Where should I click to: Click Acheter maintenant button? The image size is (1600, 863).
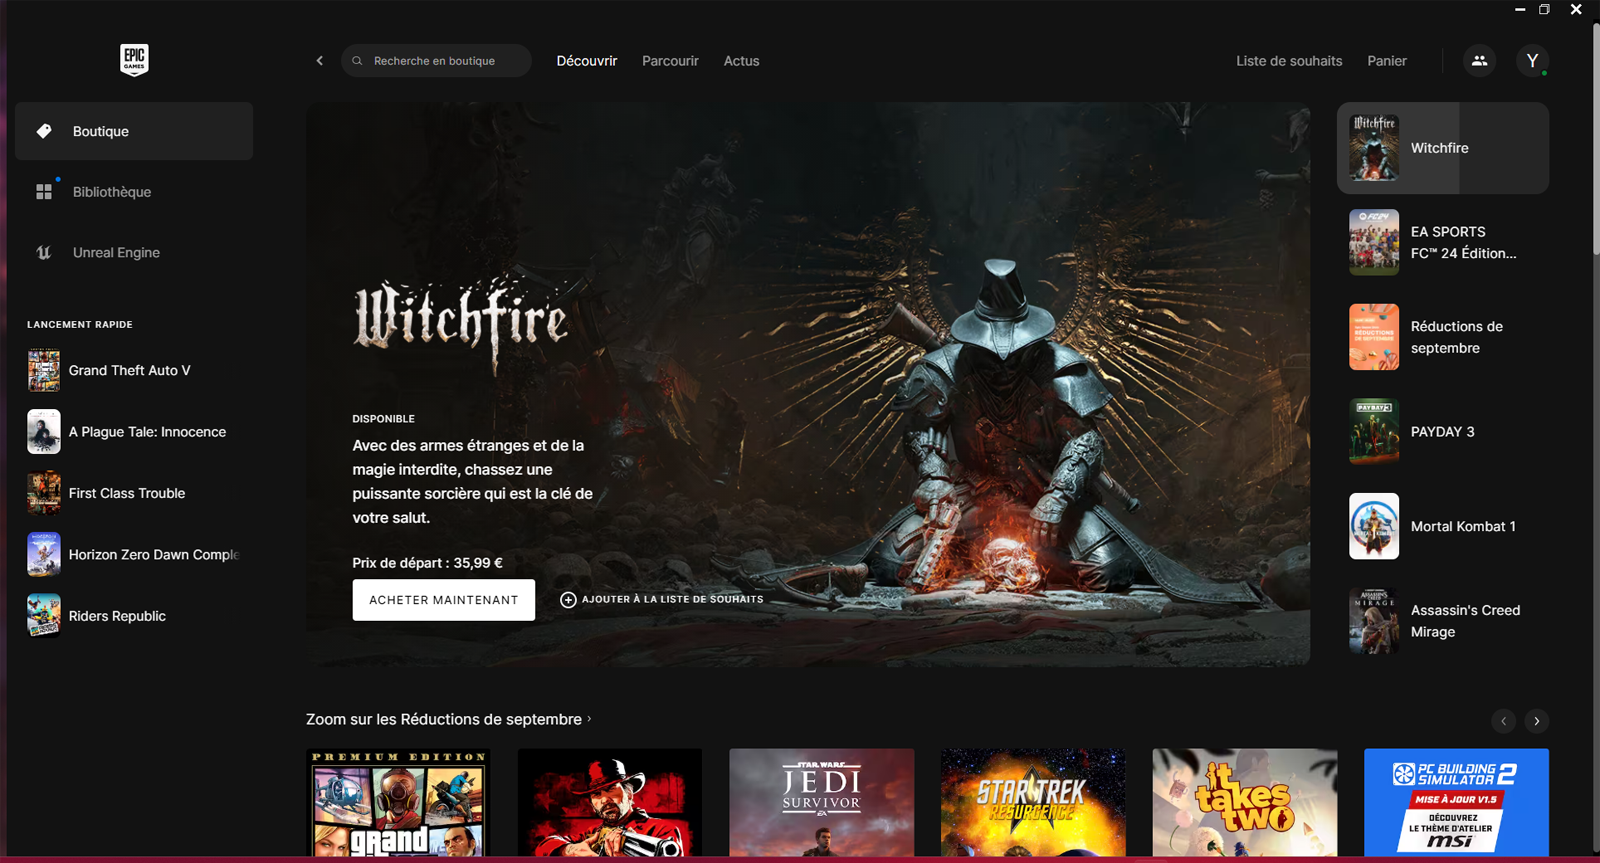coord(444,600)
